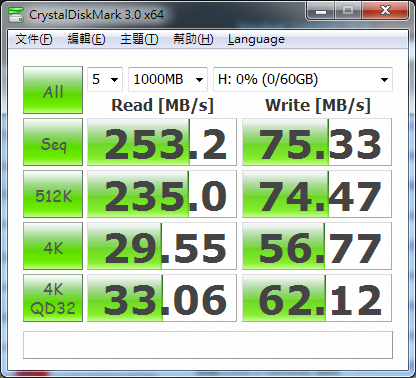Start the 4K QD32 benchmark test
The width and height of the screenshot is (416, 378).
[53, 298]
